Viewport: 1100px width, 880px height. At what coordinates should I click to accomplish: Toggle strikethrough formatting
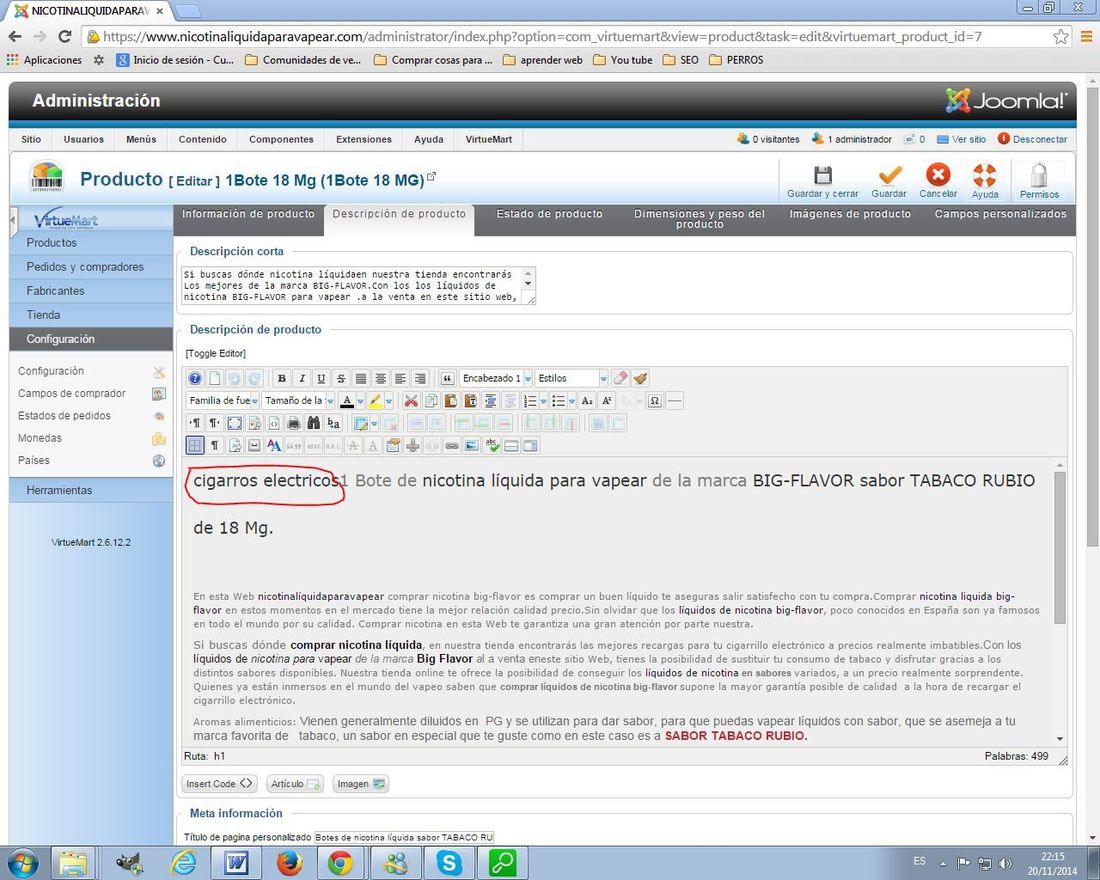click(x=341, y=378)
